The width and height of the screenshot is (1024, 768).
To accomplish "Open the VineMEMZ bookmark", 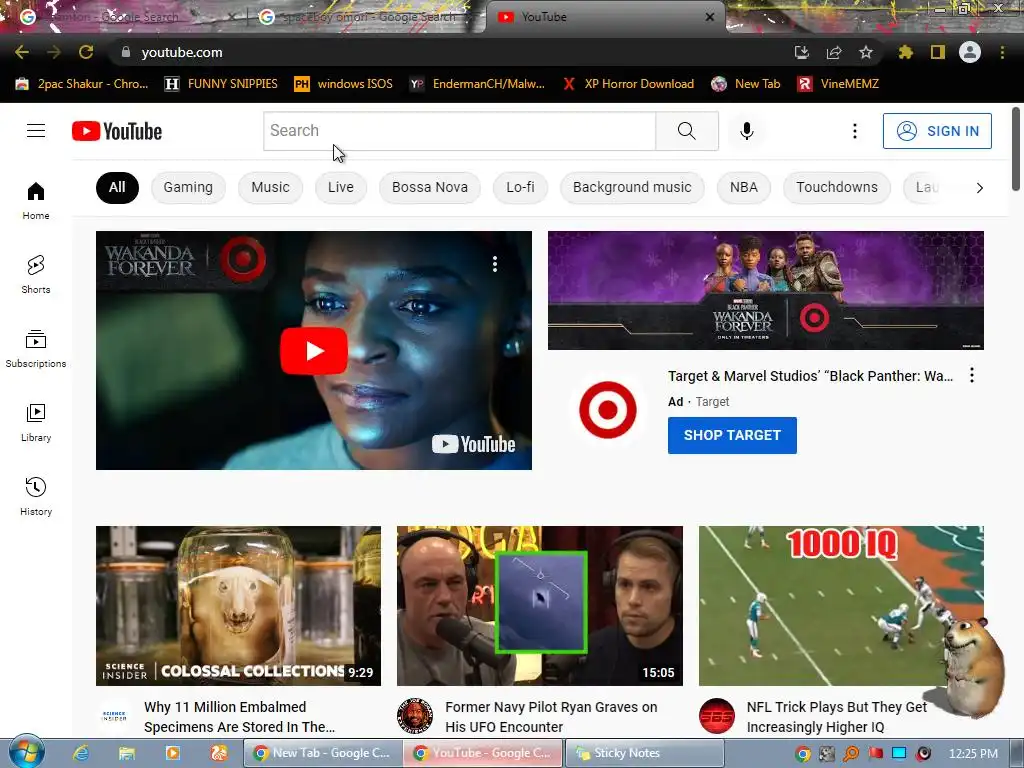I will [839, 84].
